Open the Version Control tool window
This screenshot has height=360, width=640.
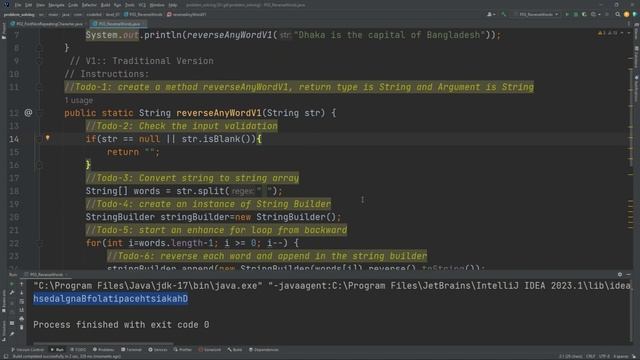27,350
